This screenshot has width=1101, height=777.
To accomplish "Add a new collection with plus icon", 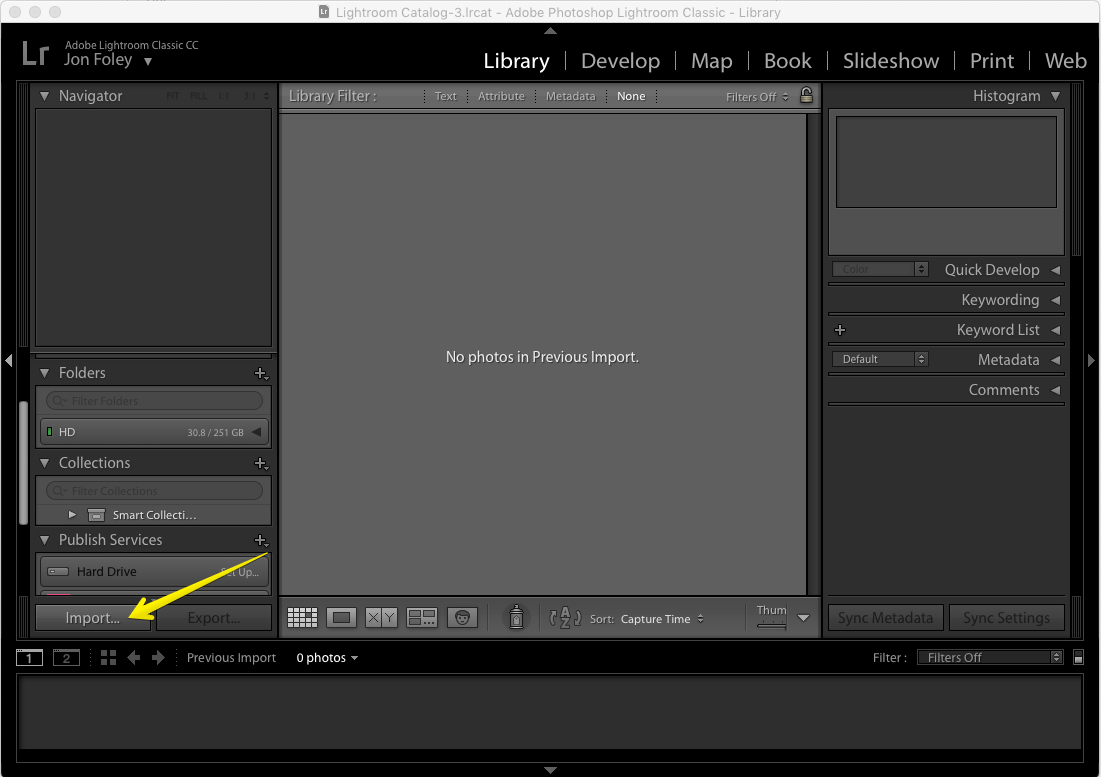I will [x=261, y=463].
